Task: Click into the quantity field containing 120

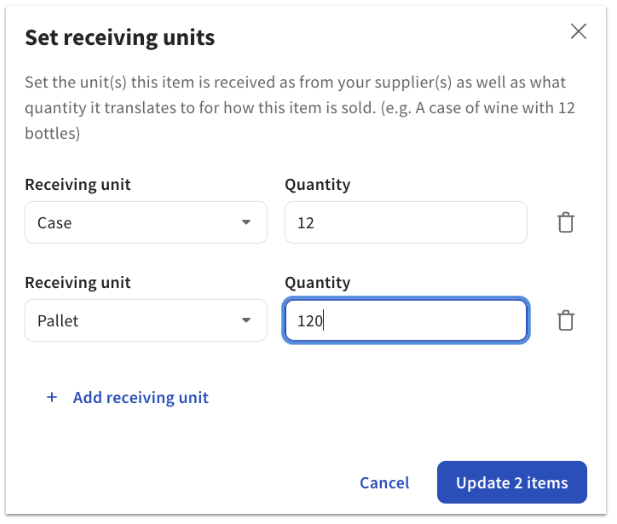Action: [x=405, y=321]
